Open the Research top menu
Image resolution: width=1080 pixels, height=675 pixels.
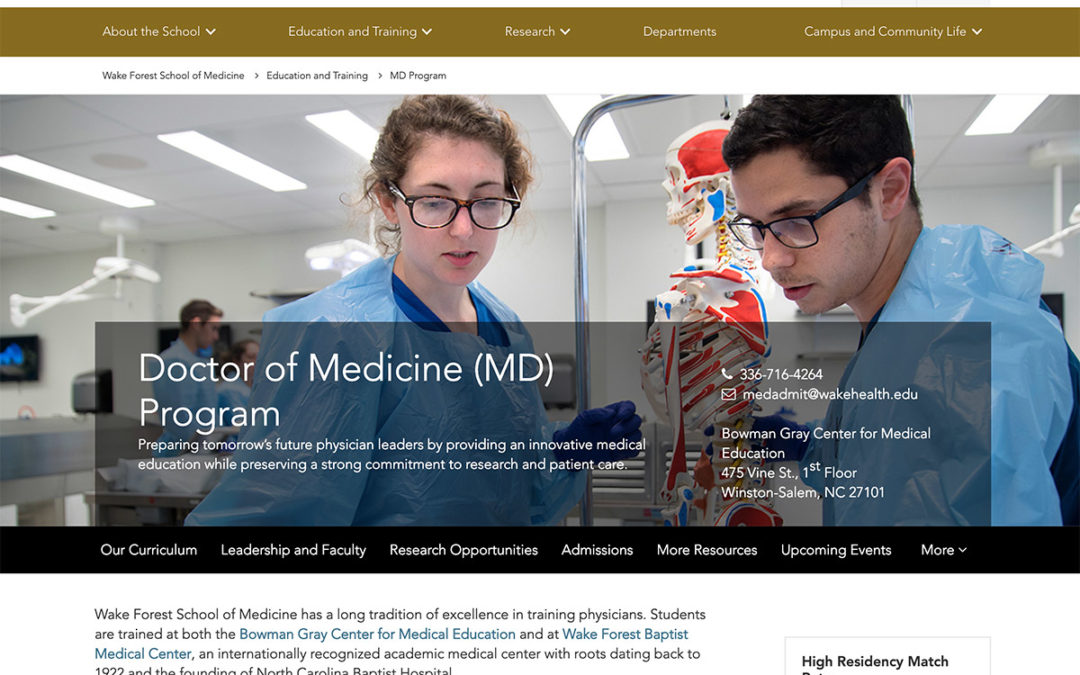pyautogui.click(x=537, y=32)
